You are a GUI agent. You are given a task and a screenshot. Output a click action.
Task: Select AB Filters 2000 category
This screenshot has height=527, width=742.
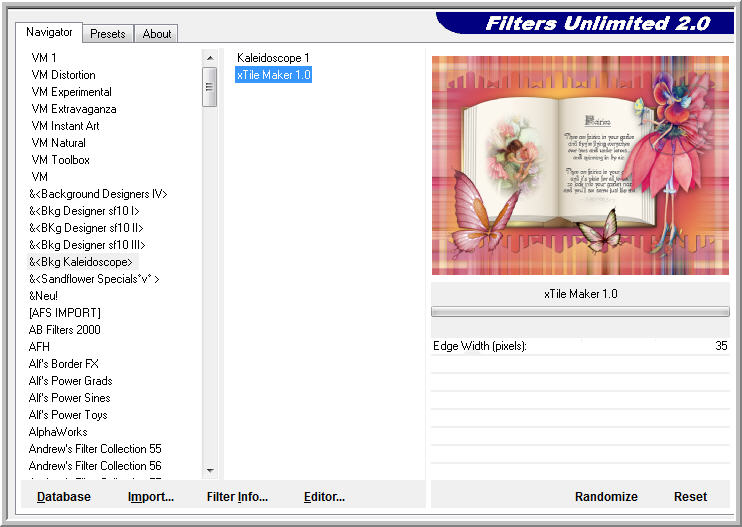coord(65,330)
